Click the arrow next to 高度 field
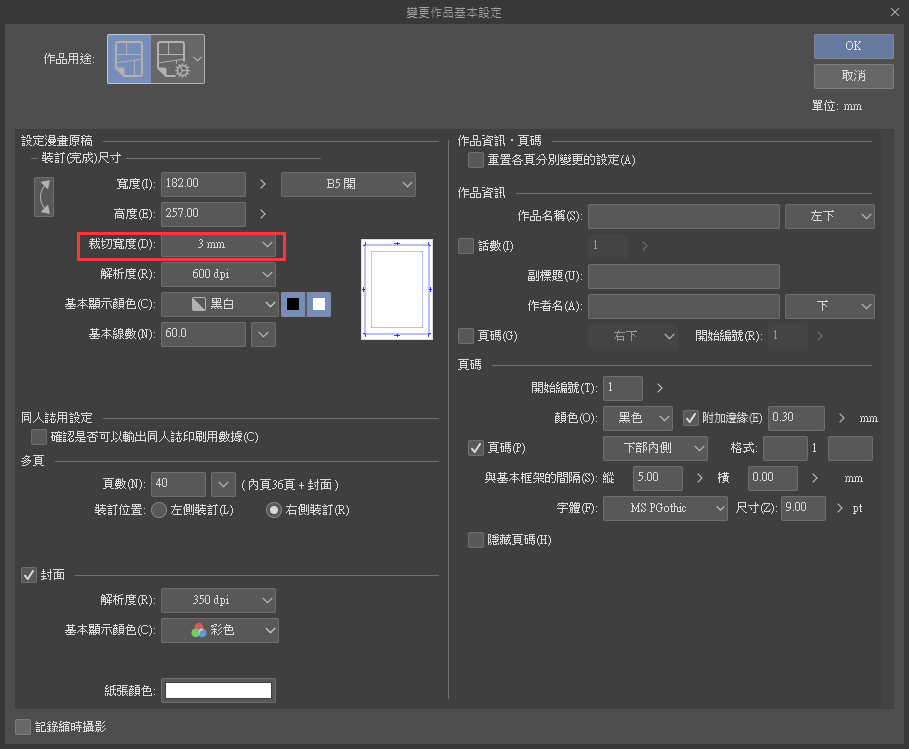 click(264, 214)
